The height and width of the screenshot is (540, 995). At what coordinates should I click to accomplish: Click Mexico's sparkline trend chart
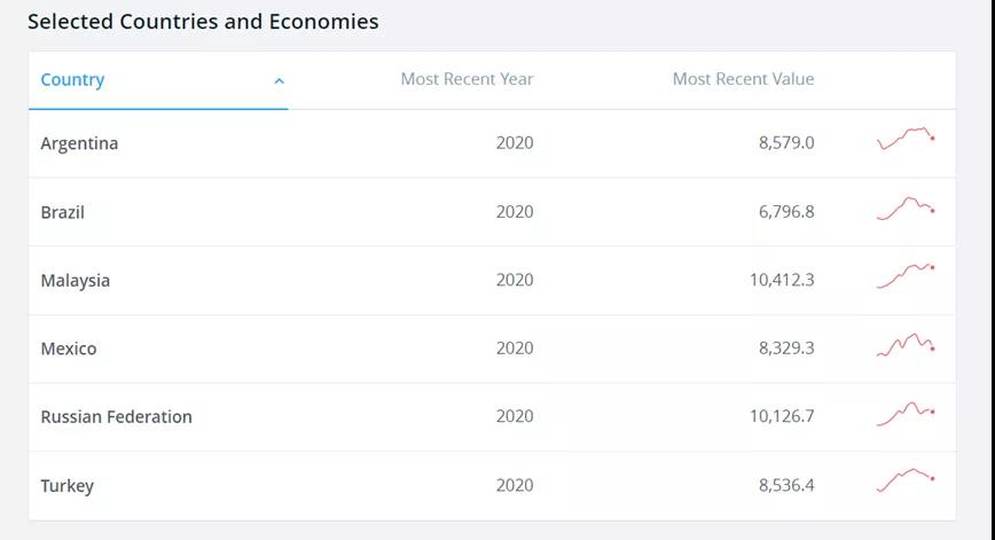coord(906,345)
